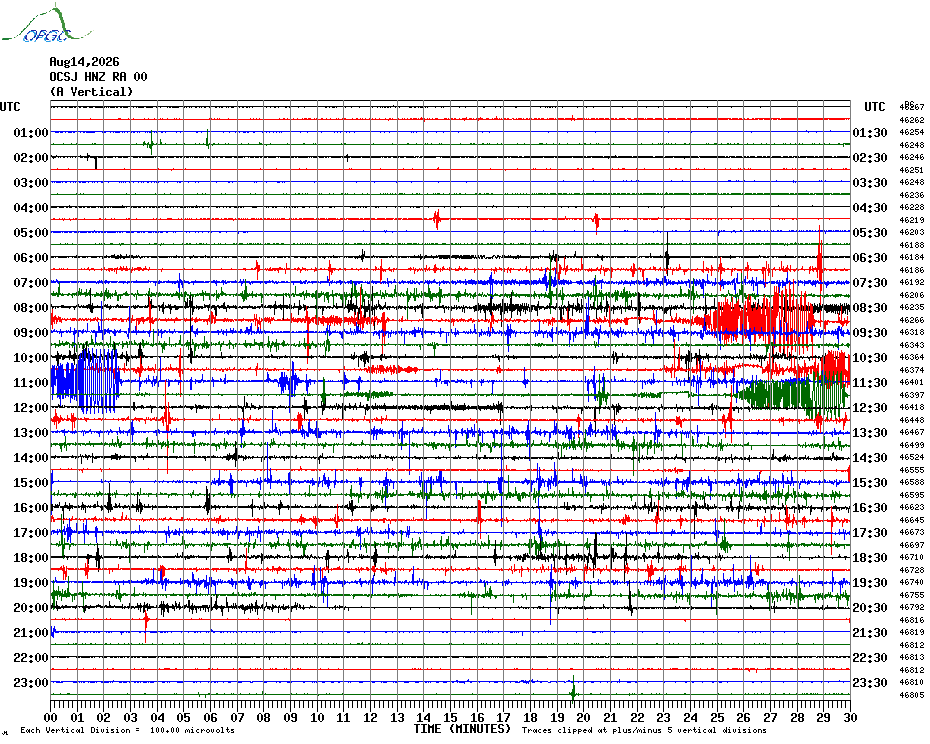This screenshot has height=744, width=930.
Task: Click the UTC header left of the chart
Action: [10, 107]
